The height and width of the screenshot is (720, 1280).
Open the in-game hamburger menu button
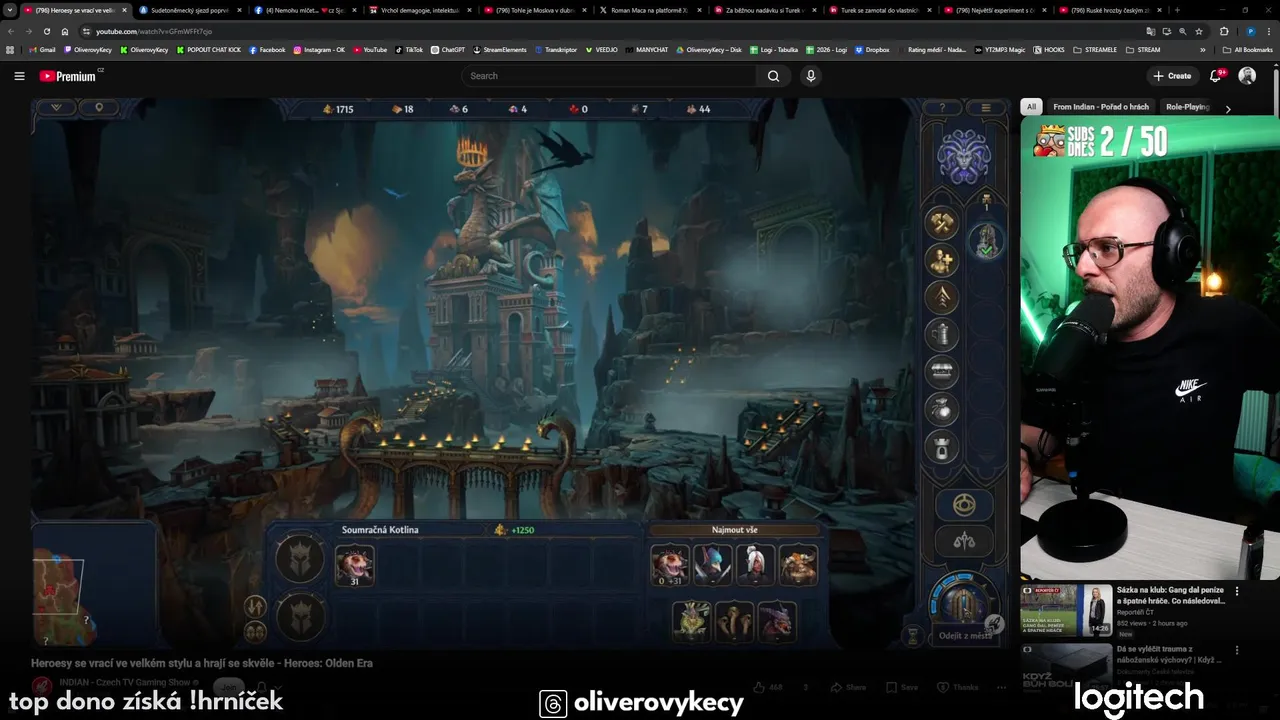pos(986,108)
